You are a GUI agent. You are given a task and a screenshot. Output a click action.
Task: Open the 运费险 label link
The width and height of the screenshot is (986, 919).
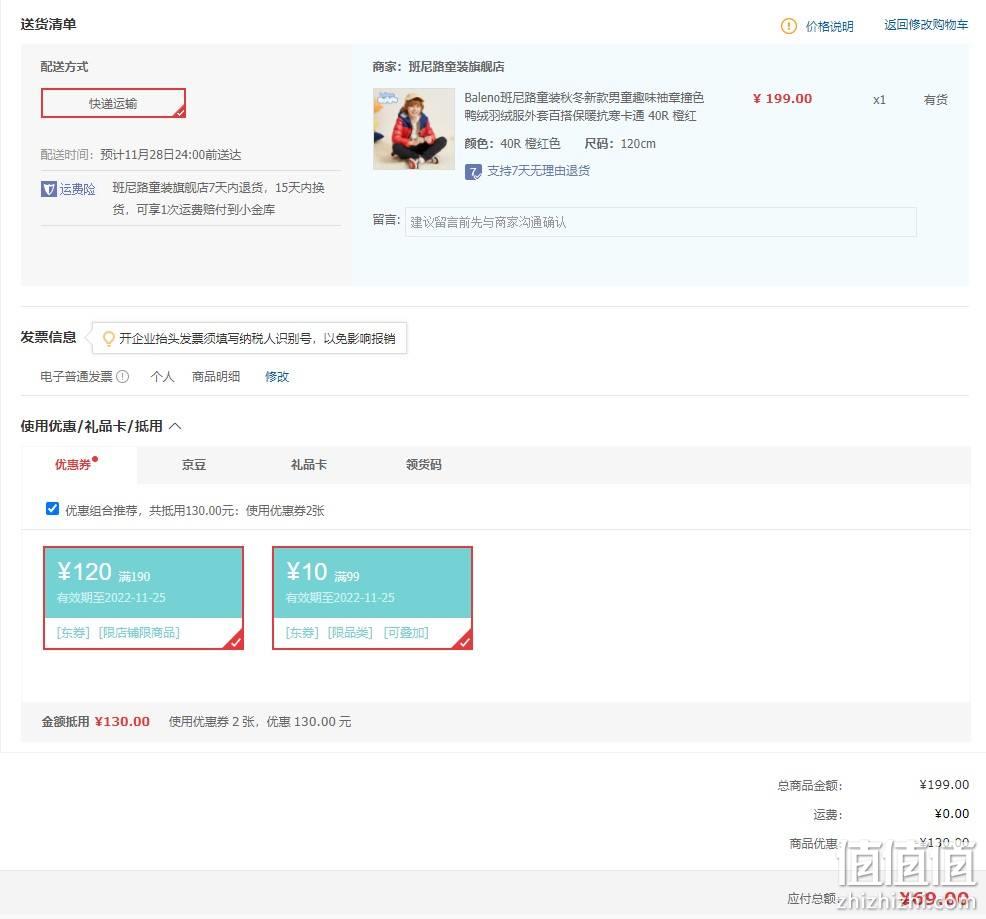tap(77, 189)
